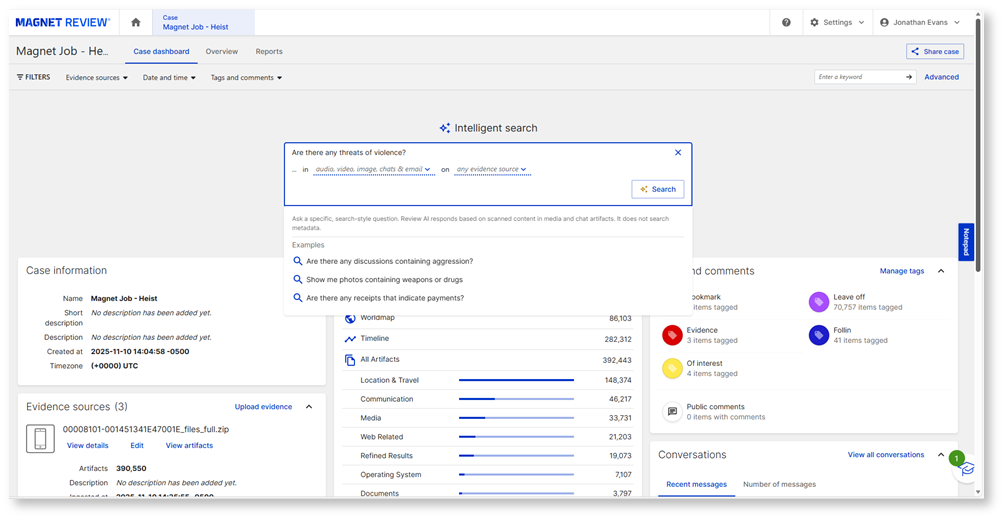Open View details for evidence zip

coord(88,446)
